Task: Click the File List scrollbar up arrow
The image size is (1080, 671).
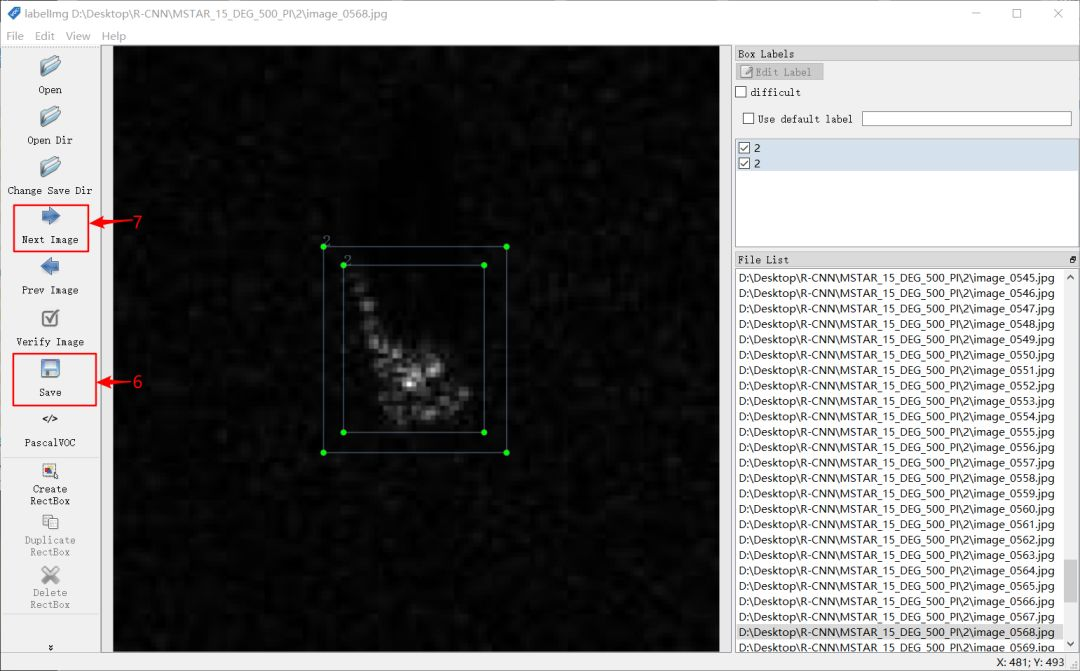Action: [x=1070, y=278]
